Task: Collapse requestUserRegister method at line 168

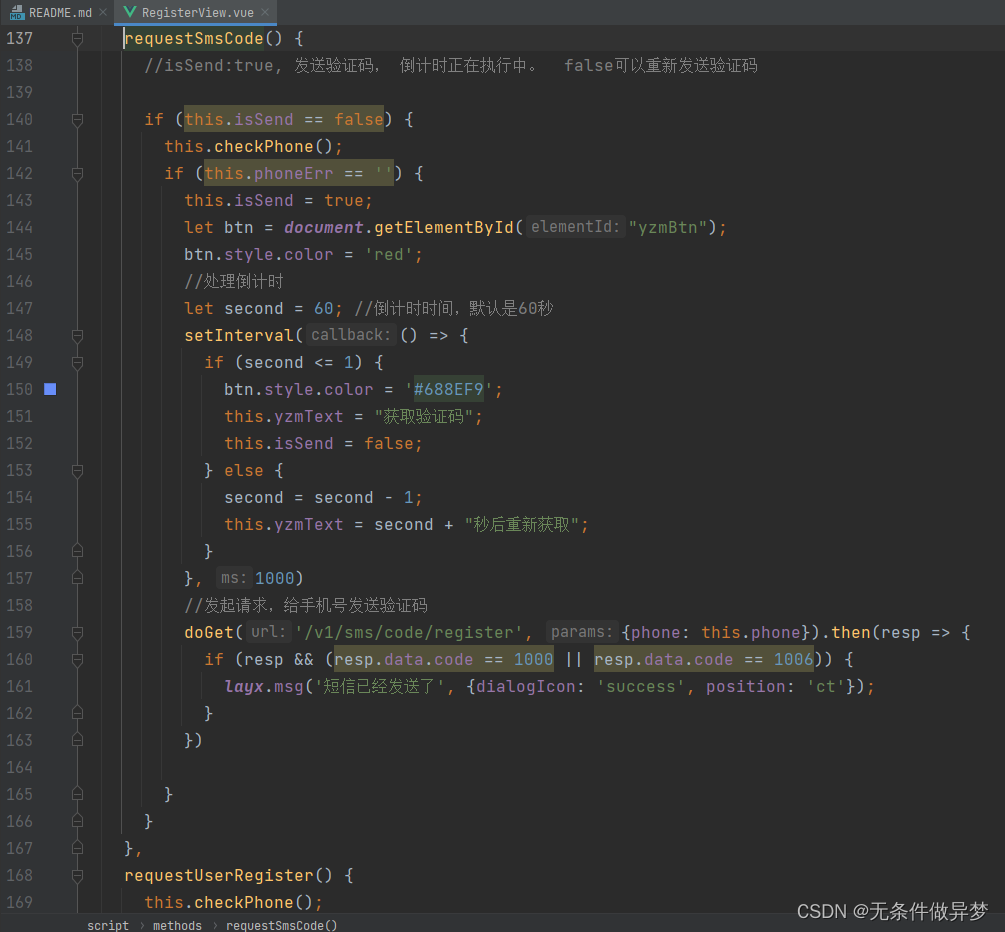Action: click(77, 876)
